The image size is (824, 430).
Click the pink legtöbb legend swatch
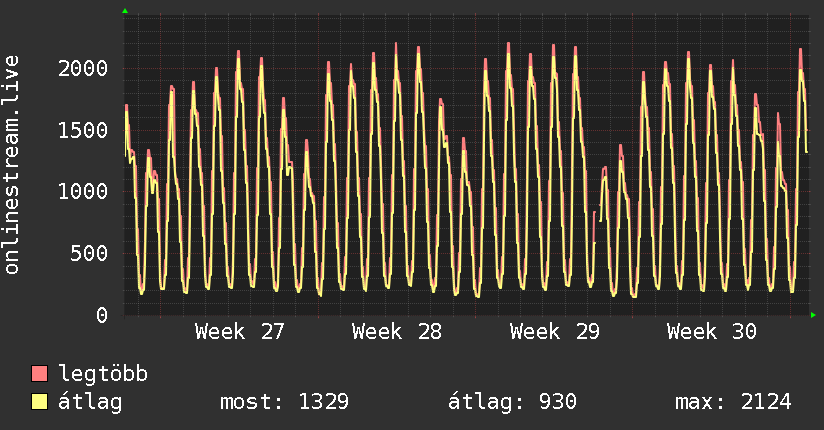(39, 374)
